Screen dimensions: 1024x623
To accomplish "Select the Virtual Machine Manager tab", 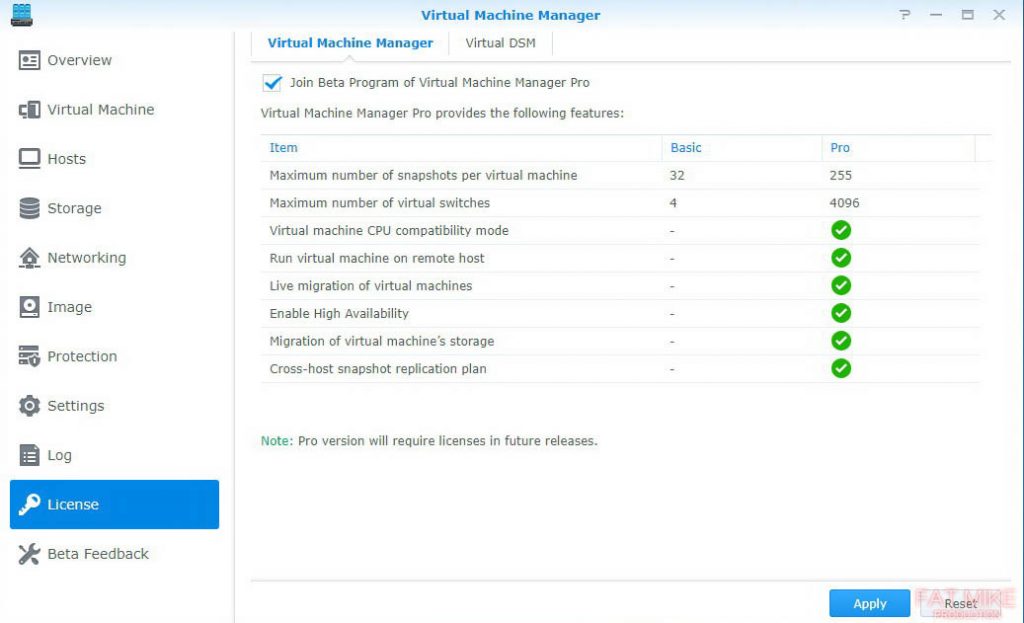I will click(x=350, y=43).
